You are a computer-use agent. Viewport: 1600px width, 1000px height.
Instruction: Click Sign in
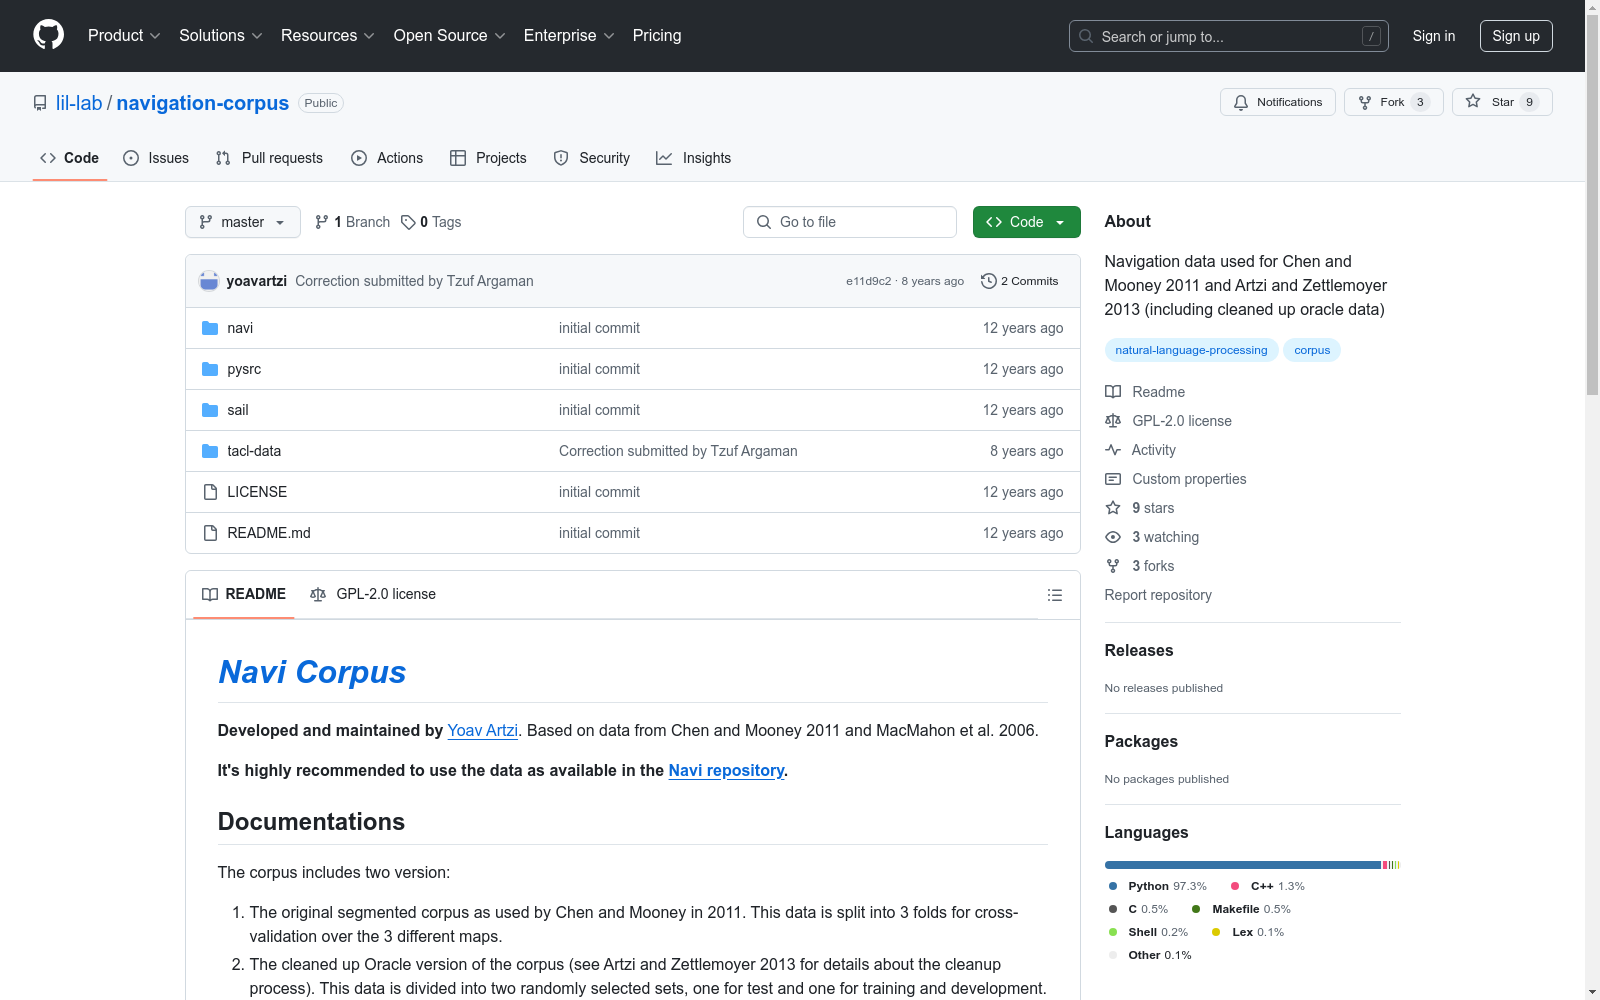(x=1434, y=36)
